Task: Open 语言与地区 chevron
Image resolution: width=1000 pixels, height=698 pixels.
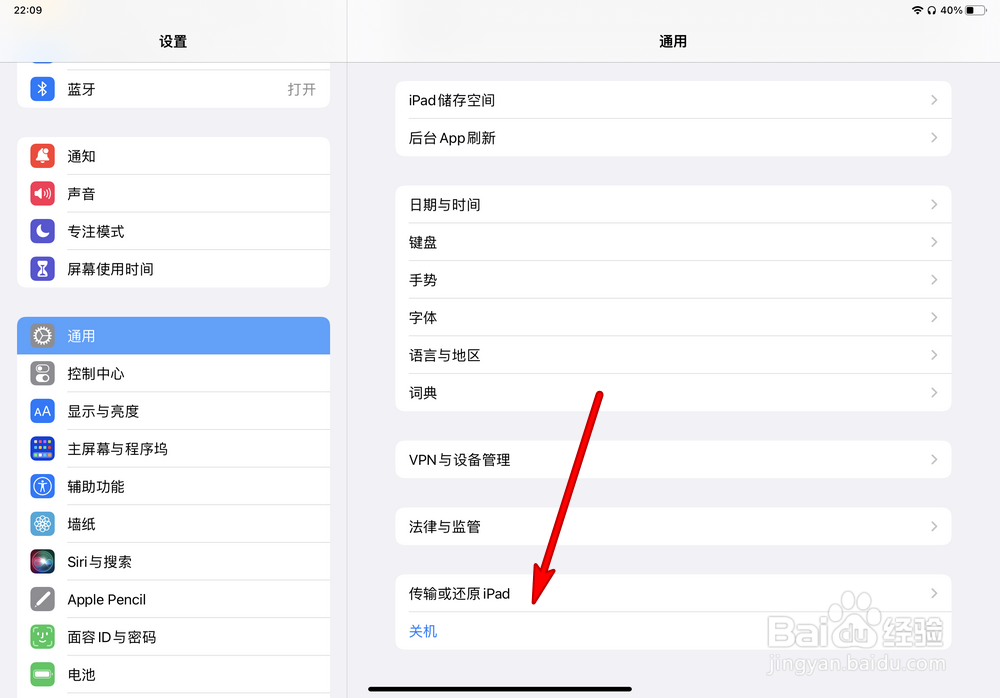Action: tap(934, 355)
